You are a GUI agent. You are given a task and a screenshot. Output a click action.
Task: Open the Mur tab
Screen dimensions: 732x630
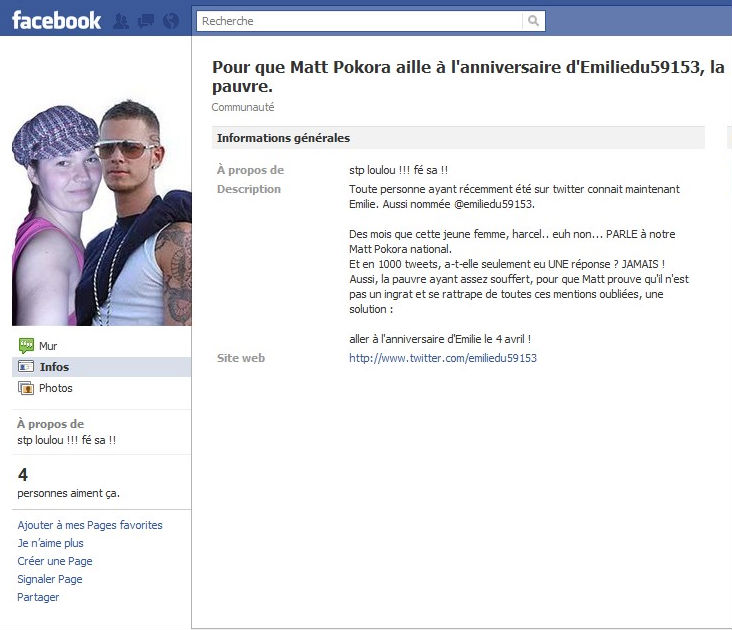pyautogui.click(x=101, y=346)
